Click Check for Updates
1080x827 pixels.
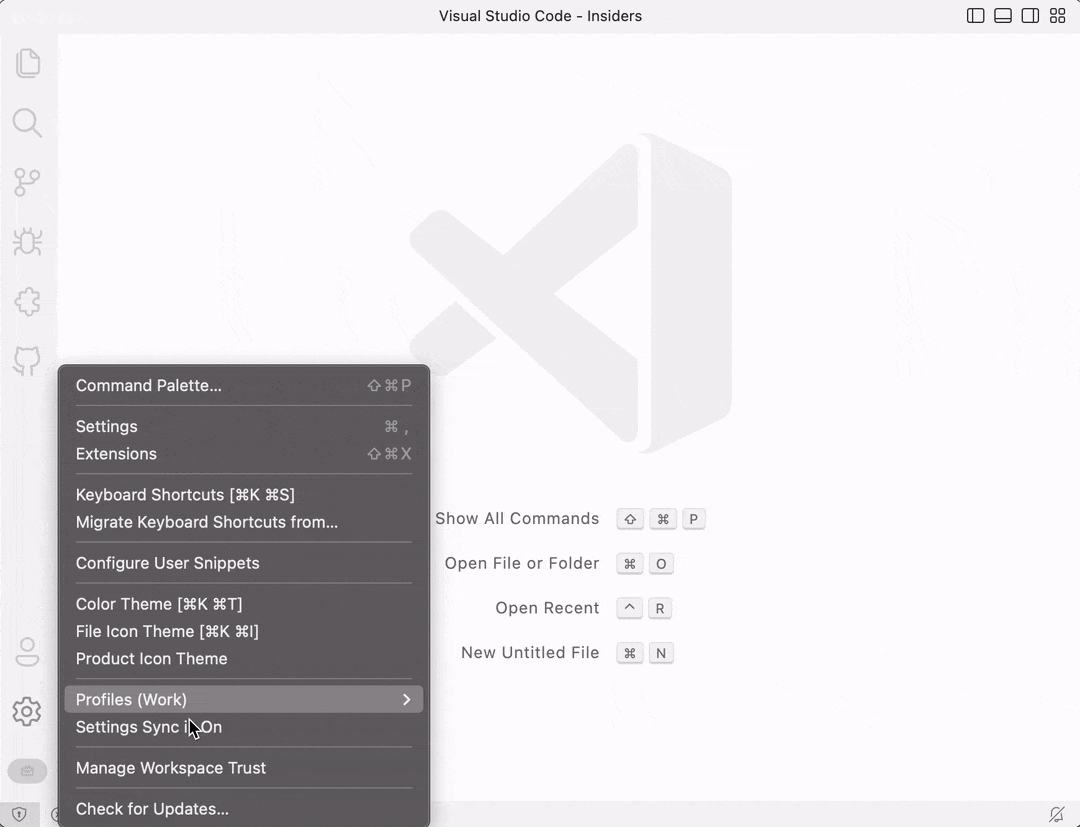[x=152, y=808]
